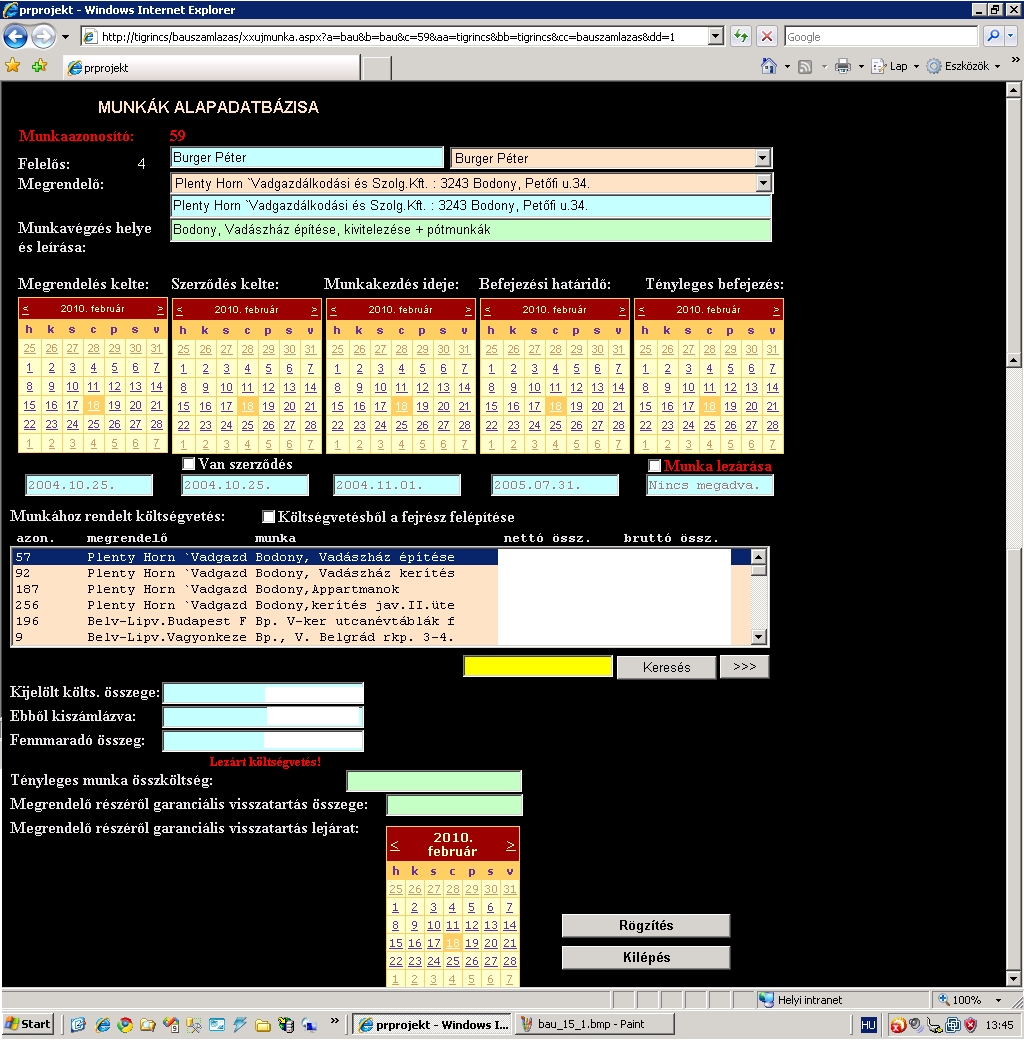The width and height of the screenshot is (1024, 1044).
Task: Open the Print options dropdown arrow
Action: [860, 67]
